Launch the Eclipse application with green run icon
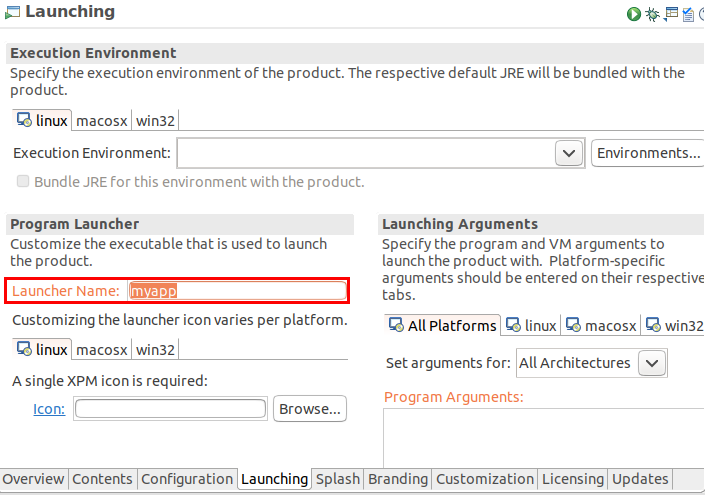705x495 pixels. 634,14
